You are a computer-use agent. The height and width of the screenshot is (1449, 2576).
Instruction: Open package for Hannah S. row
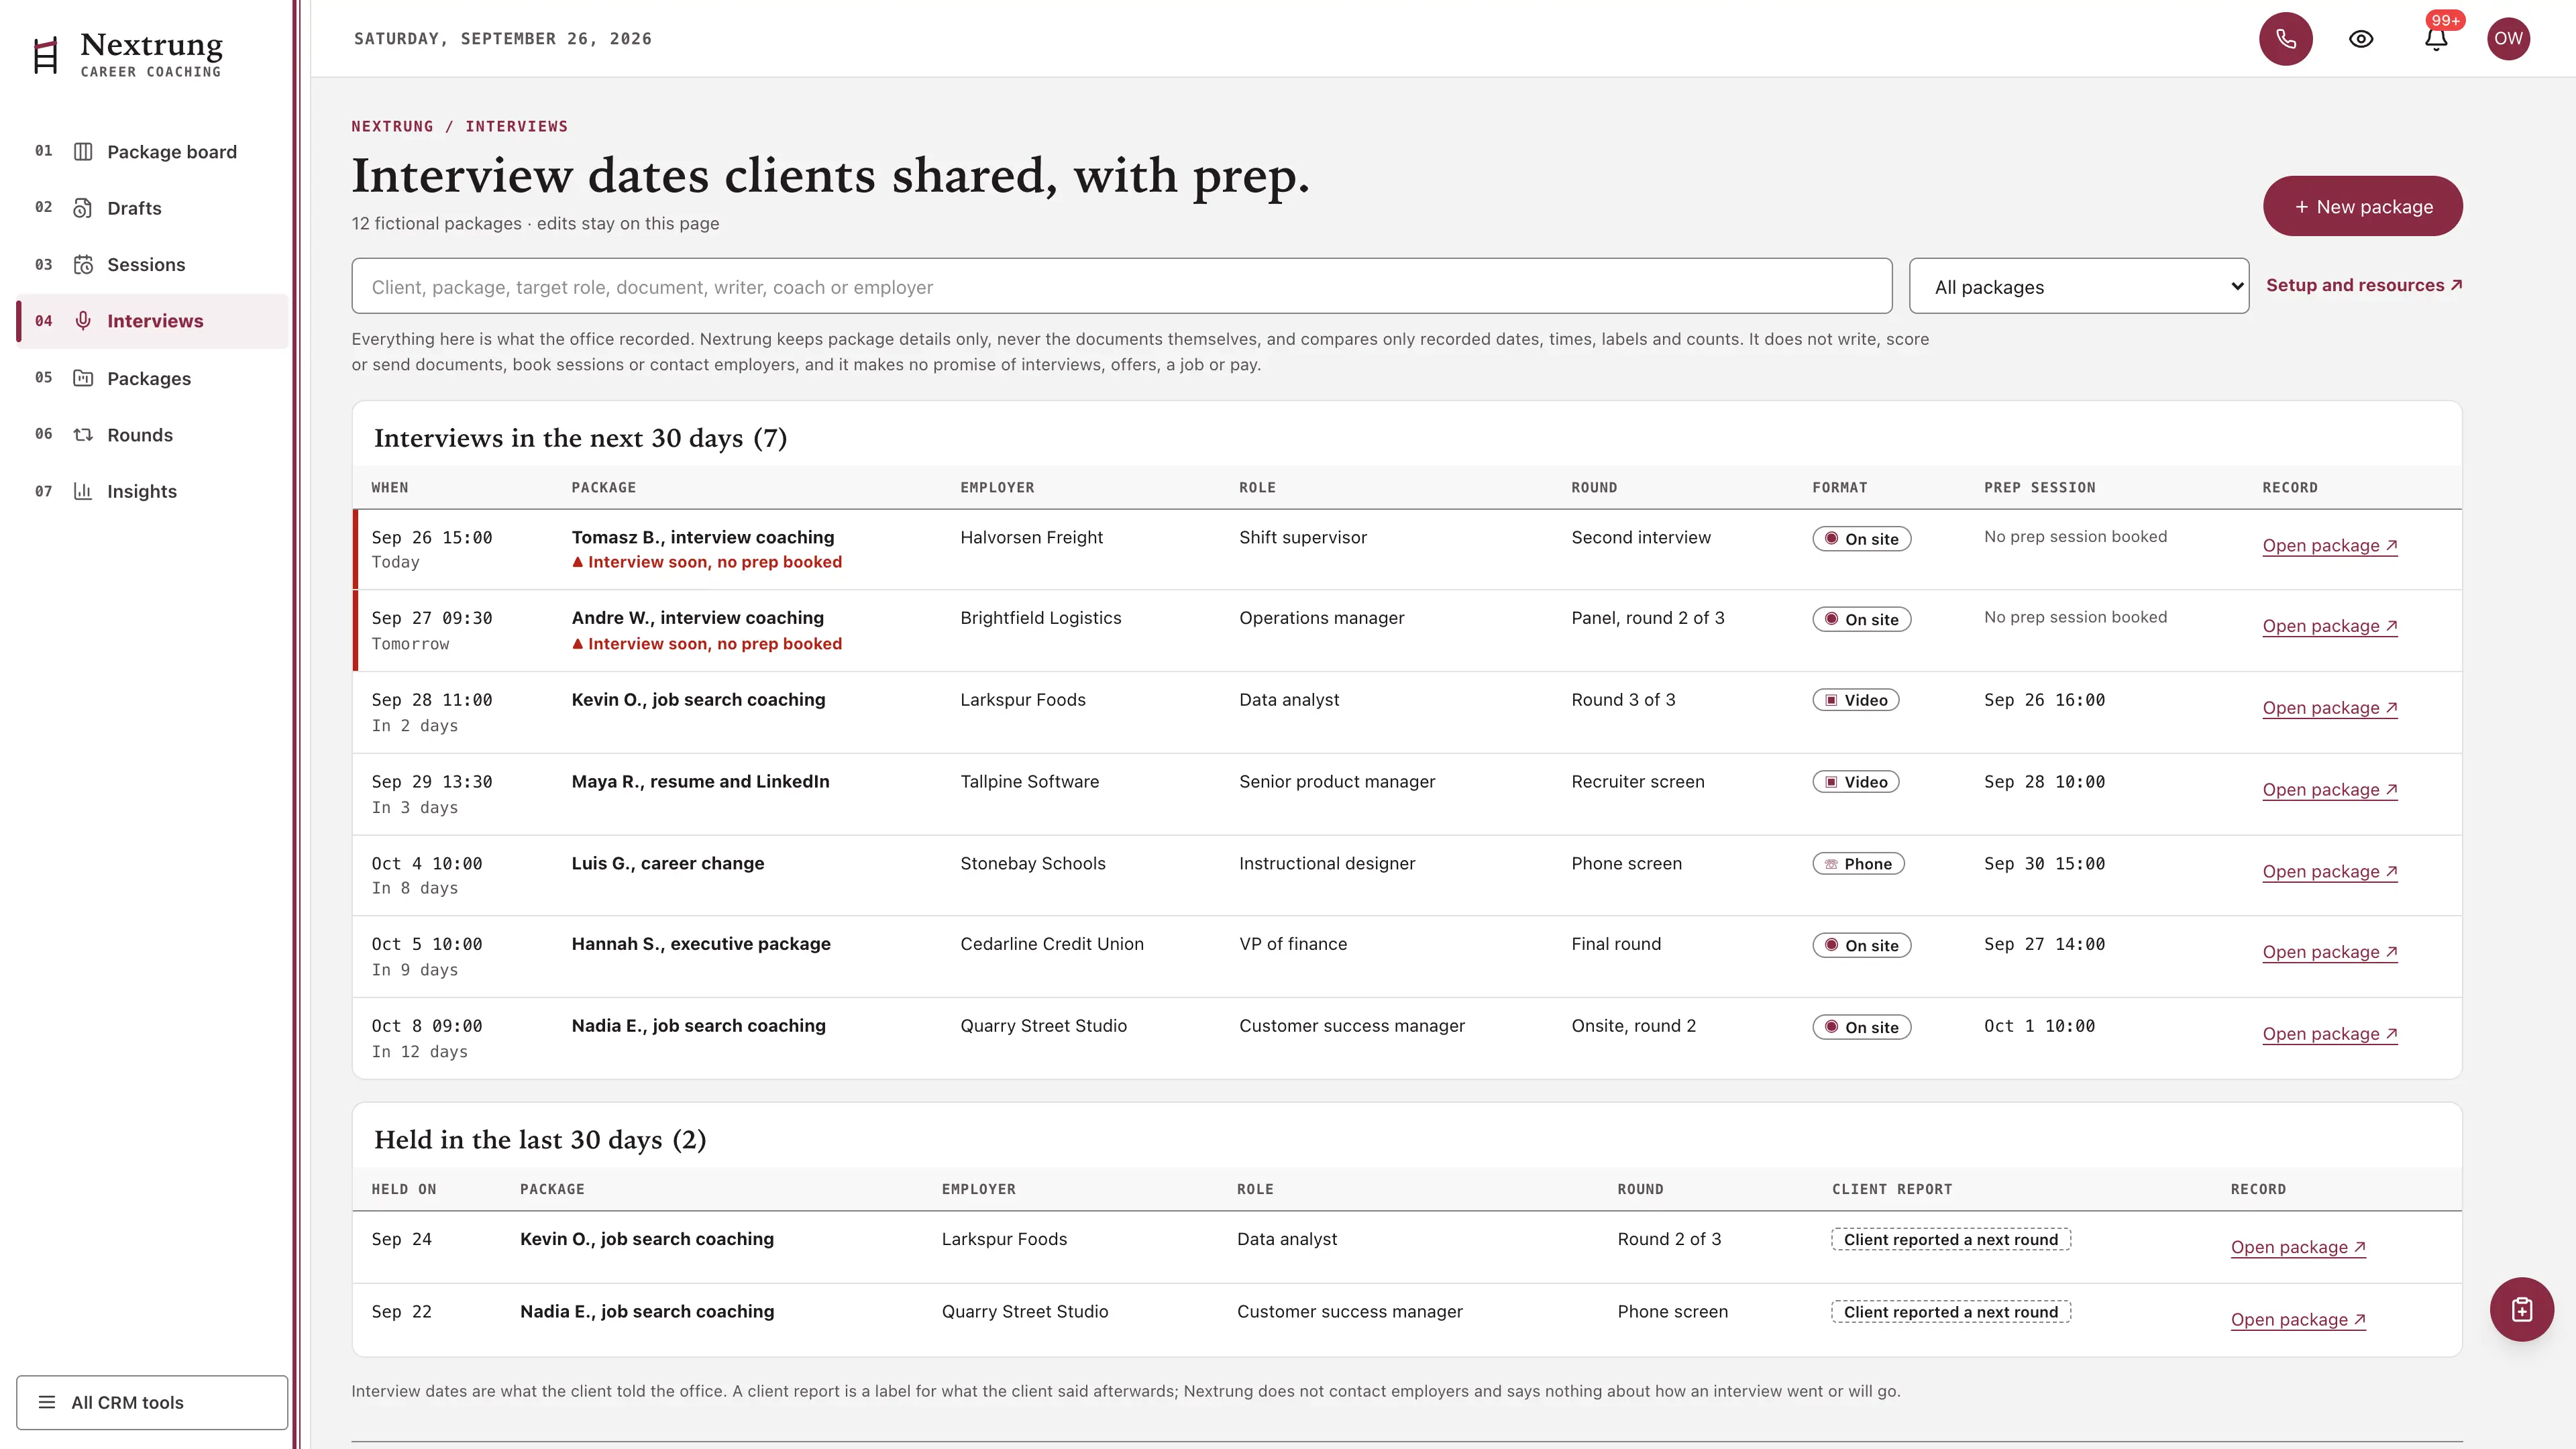2330,953
